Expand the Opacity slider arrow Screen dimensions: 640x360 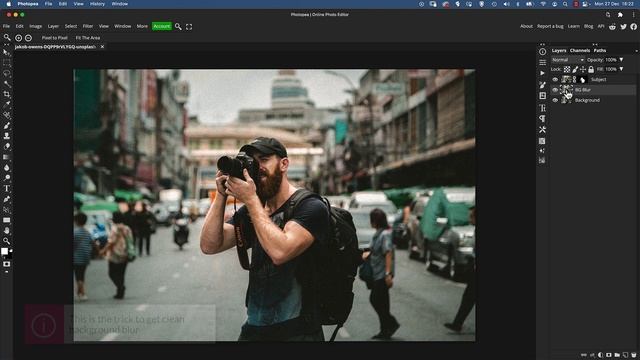(621, 60)
